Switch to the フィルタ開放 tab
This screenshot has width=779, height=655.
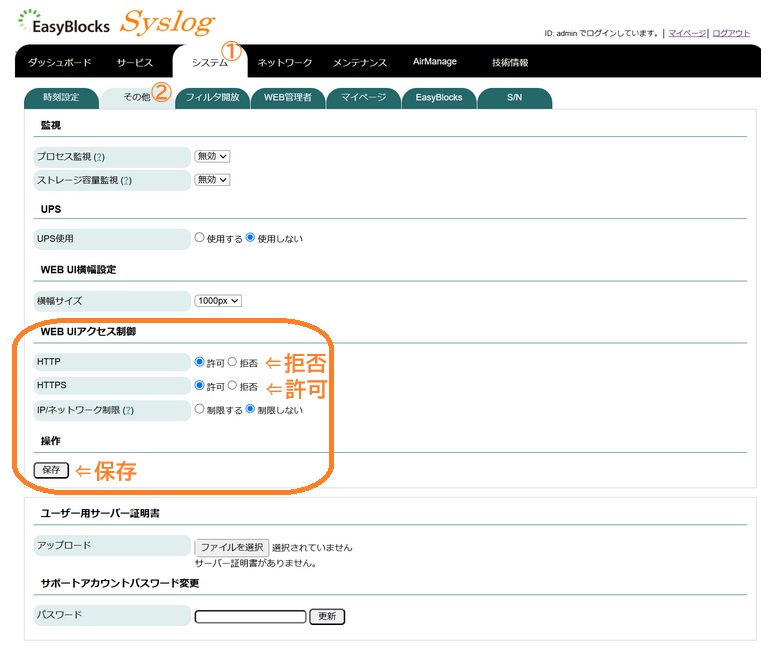coord(212,98)
